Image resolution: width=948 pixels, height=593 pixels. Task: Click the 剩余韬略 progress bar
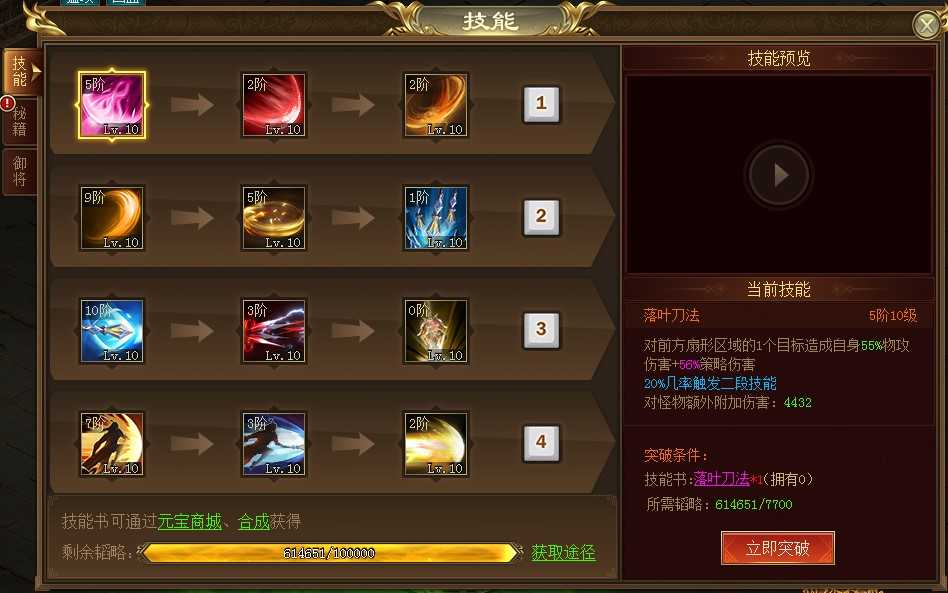pyautogui.click(x=330, y=553)
